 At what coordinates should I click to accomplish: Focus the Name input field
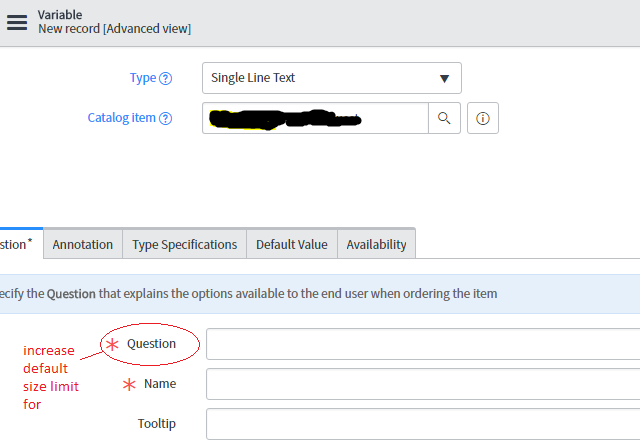(x=423, y=384)
